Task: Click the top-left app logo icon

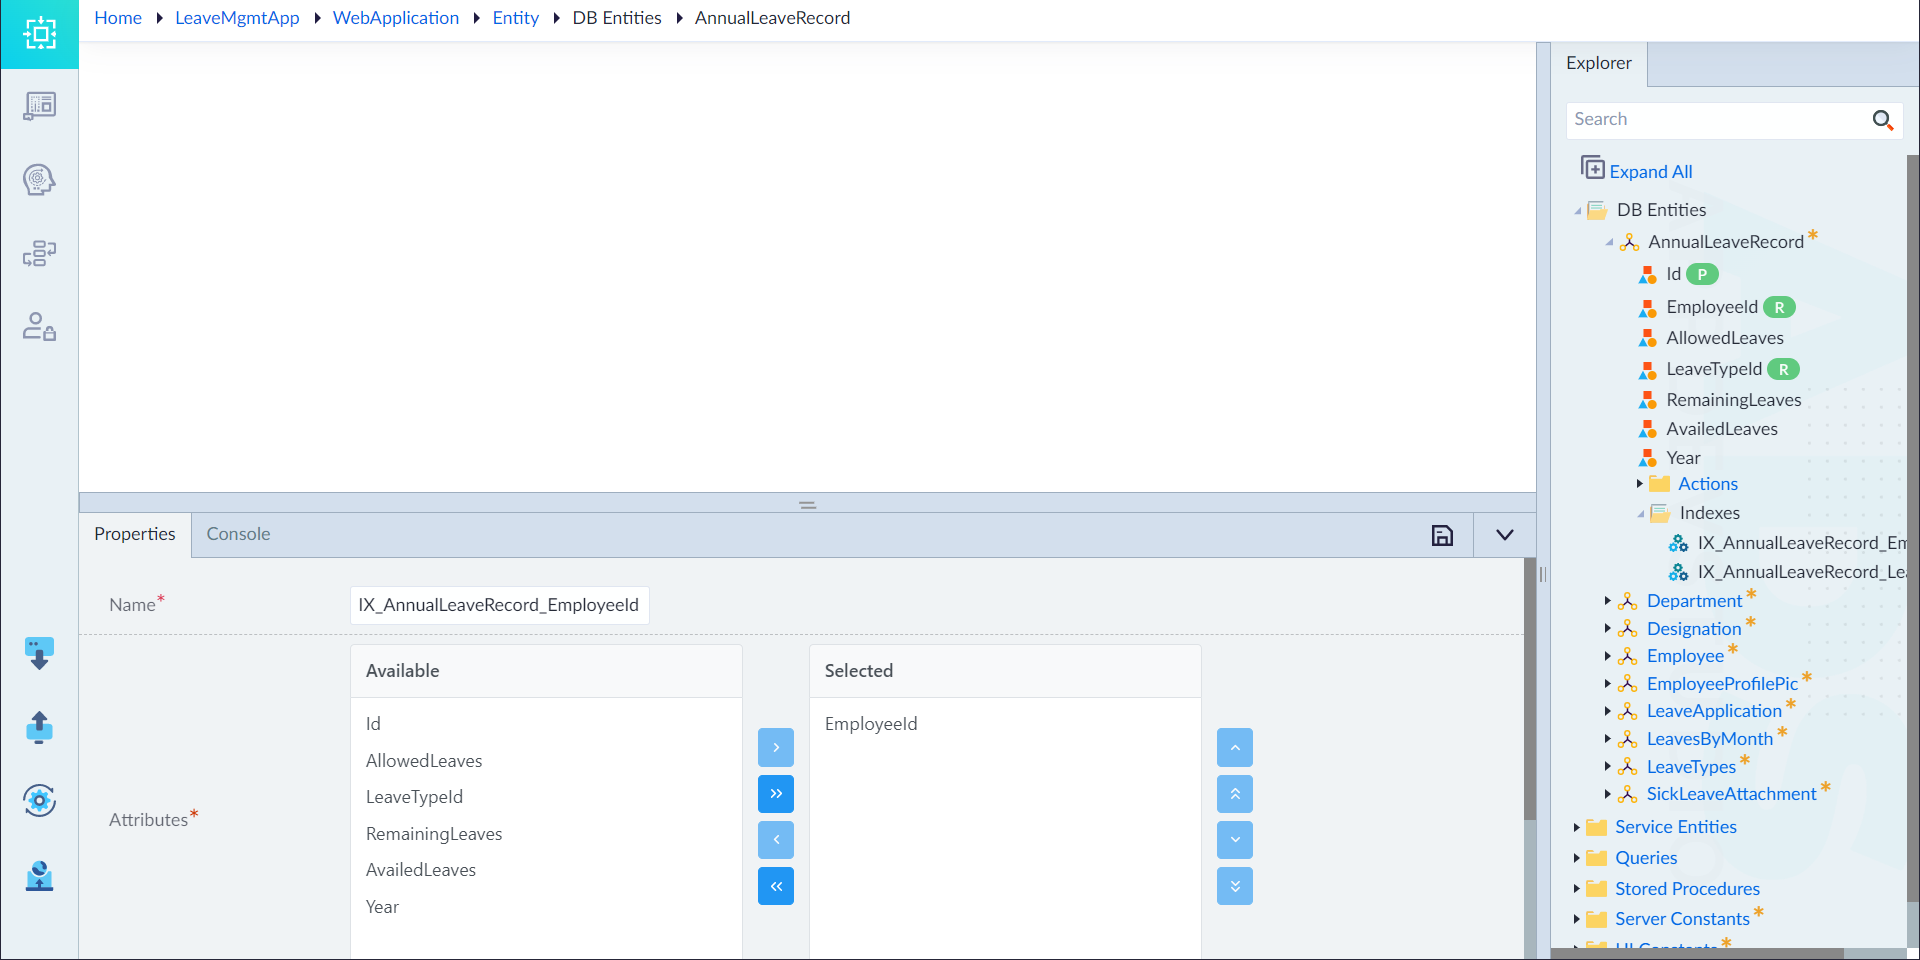Action: coord(39,34)
